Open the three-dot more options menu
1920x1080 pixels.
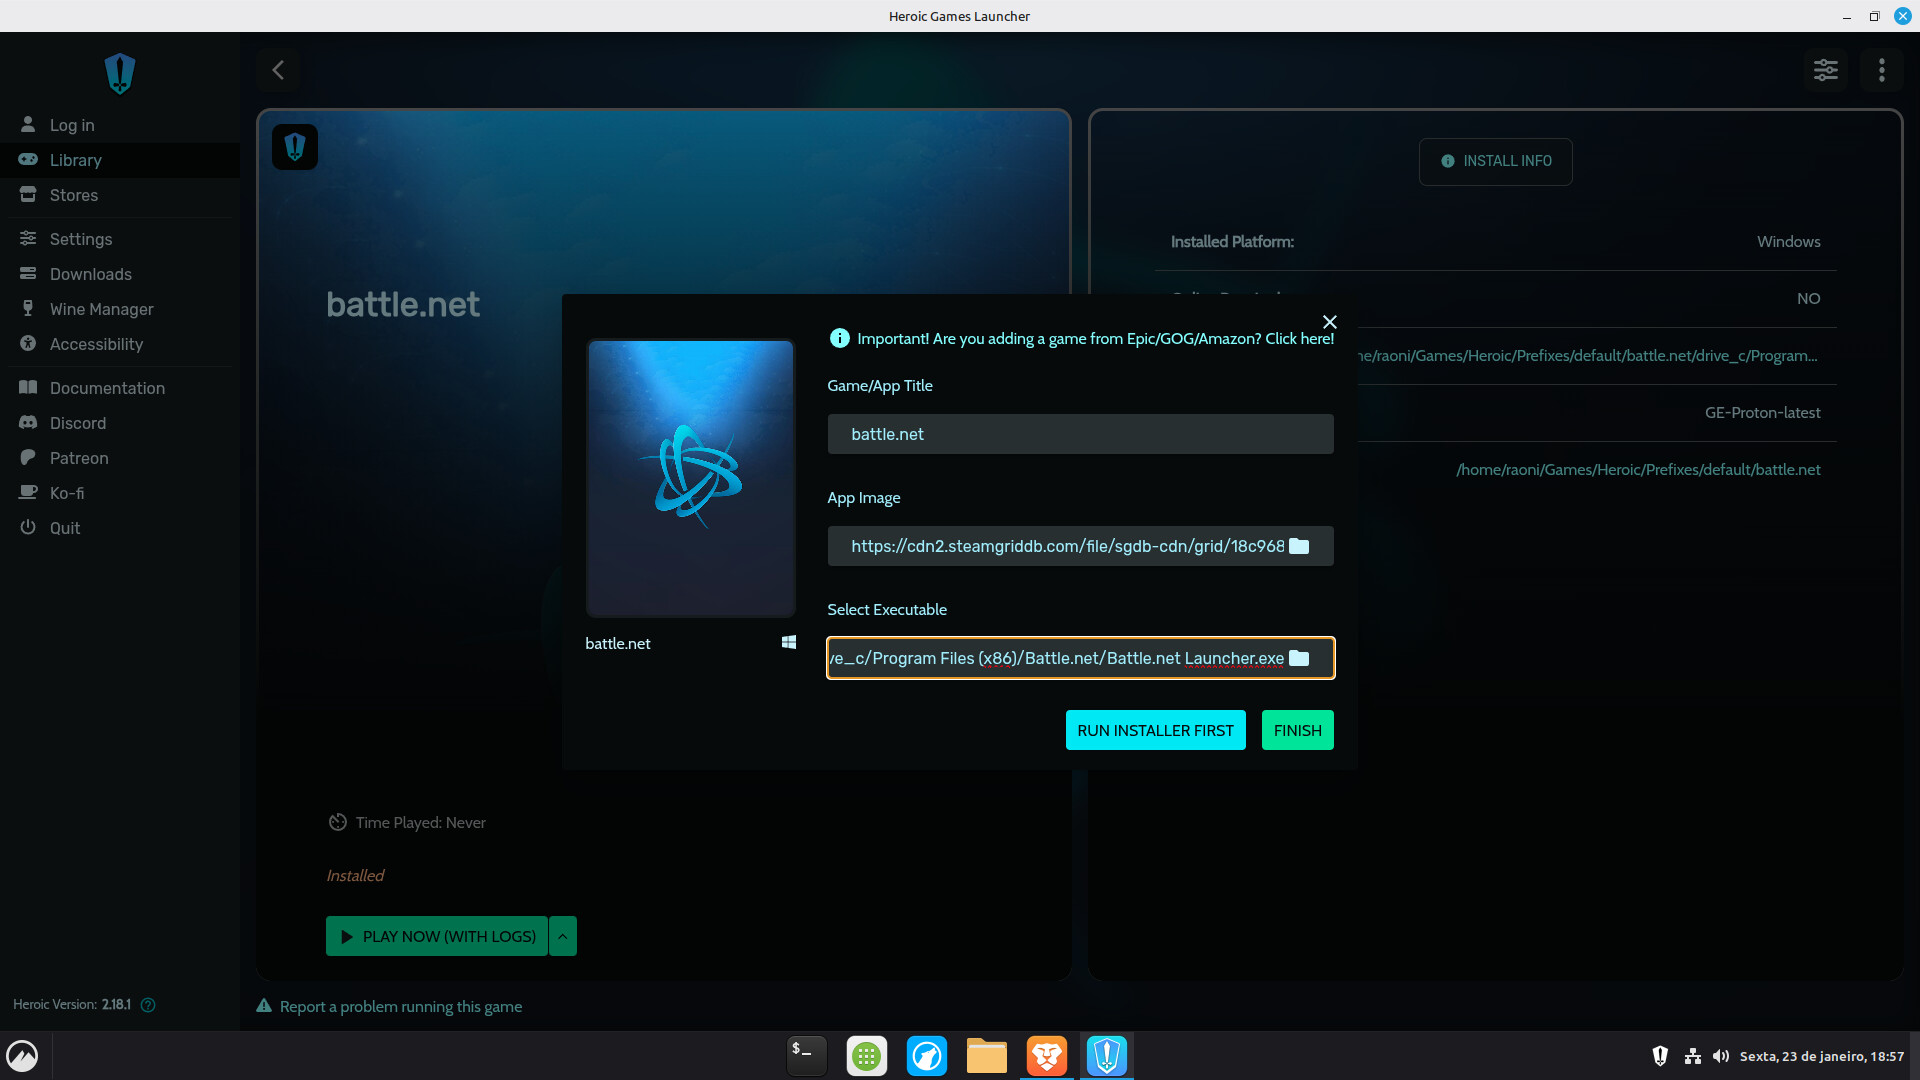(1881, 70)
